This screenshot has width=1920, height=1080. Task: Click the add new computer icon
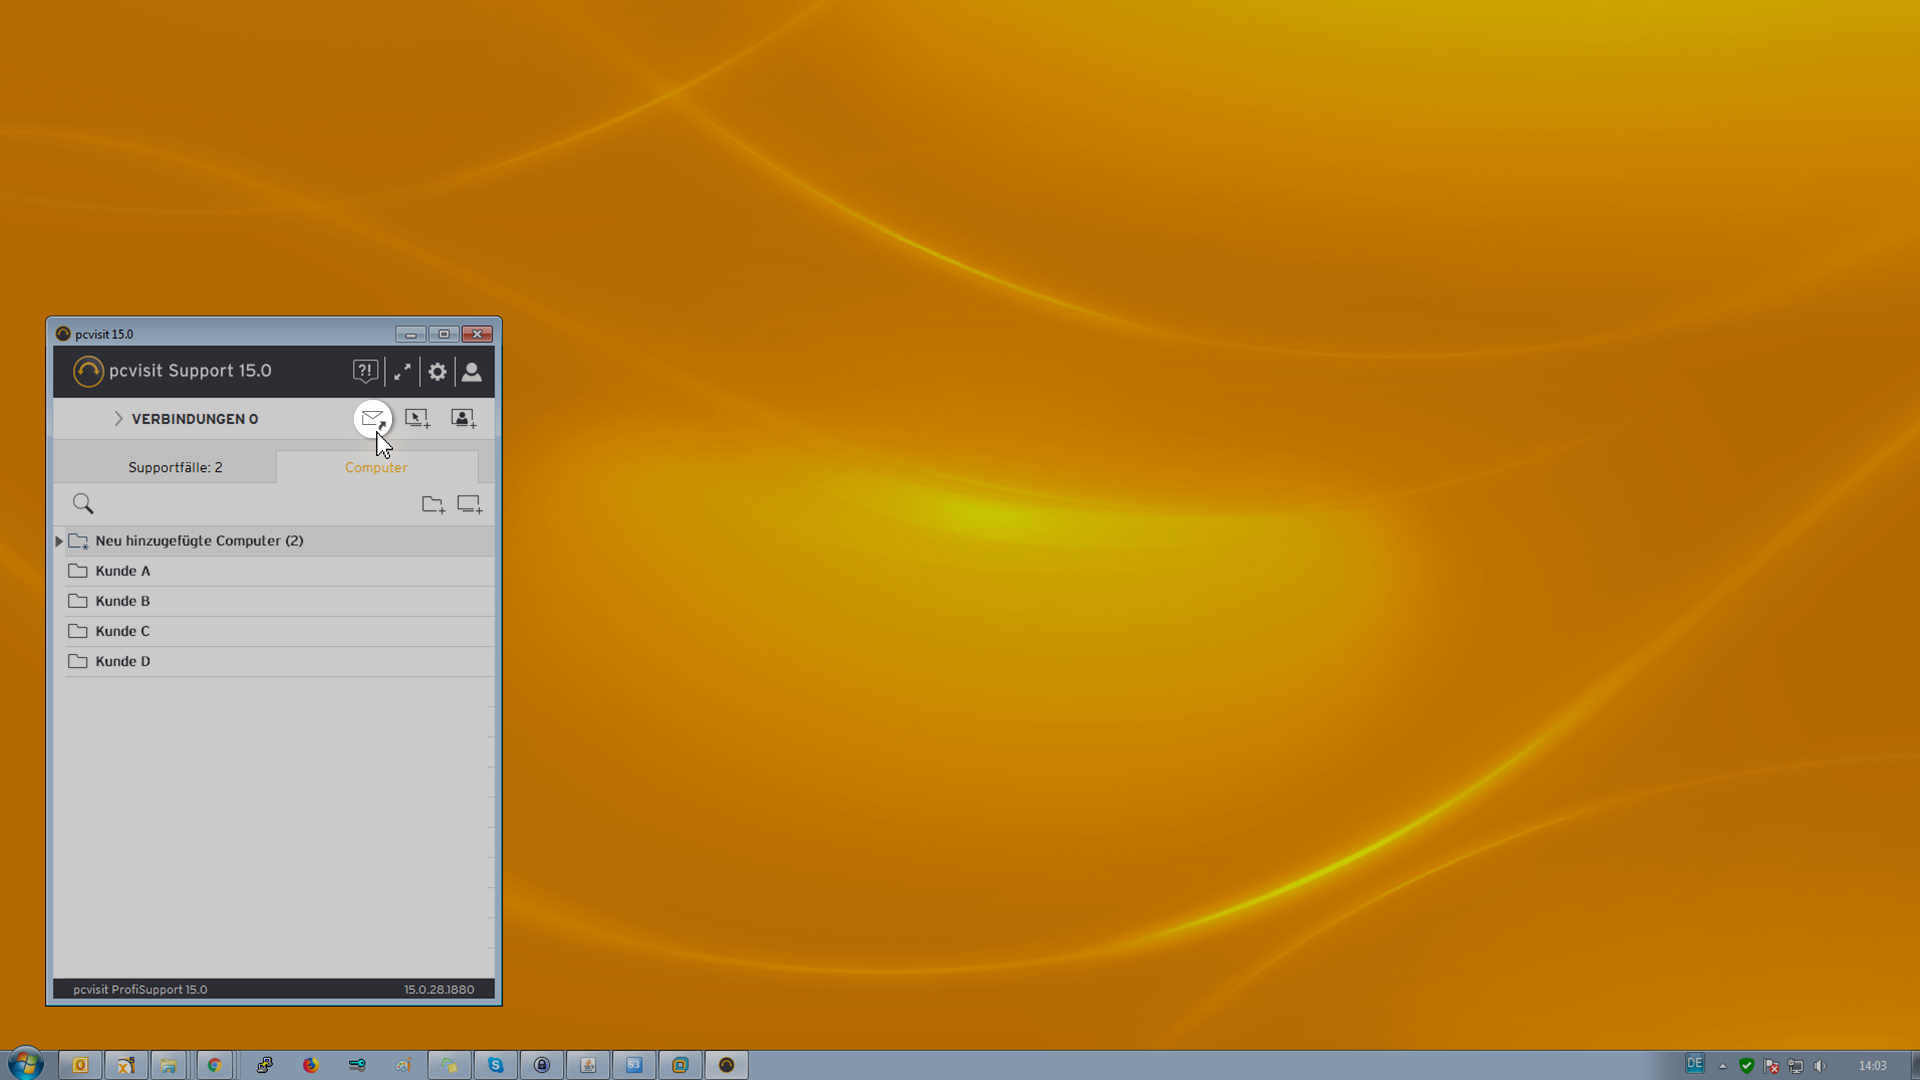tap(469, 504)
